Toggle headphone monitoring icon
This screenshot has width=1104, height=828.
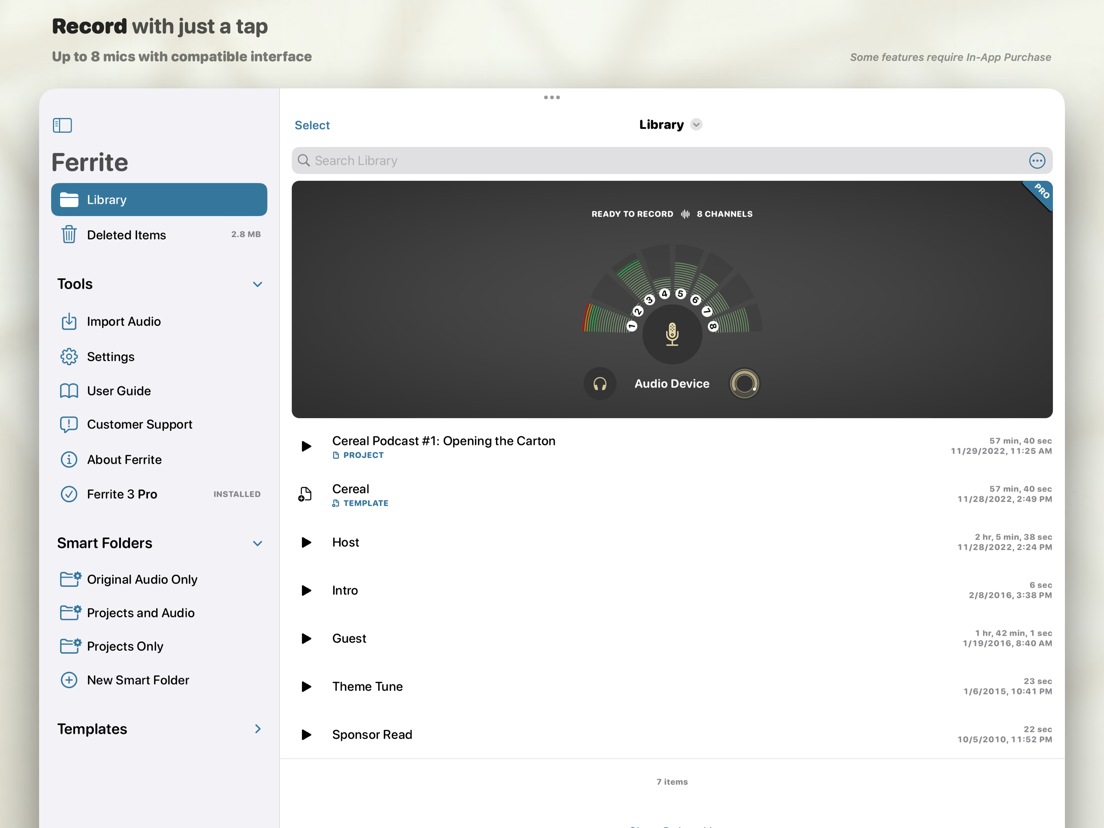click(x=600, y=384)
